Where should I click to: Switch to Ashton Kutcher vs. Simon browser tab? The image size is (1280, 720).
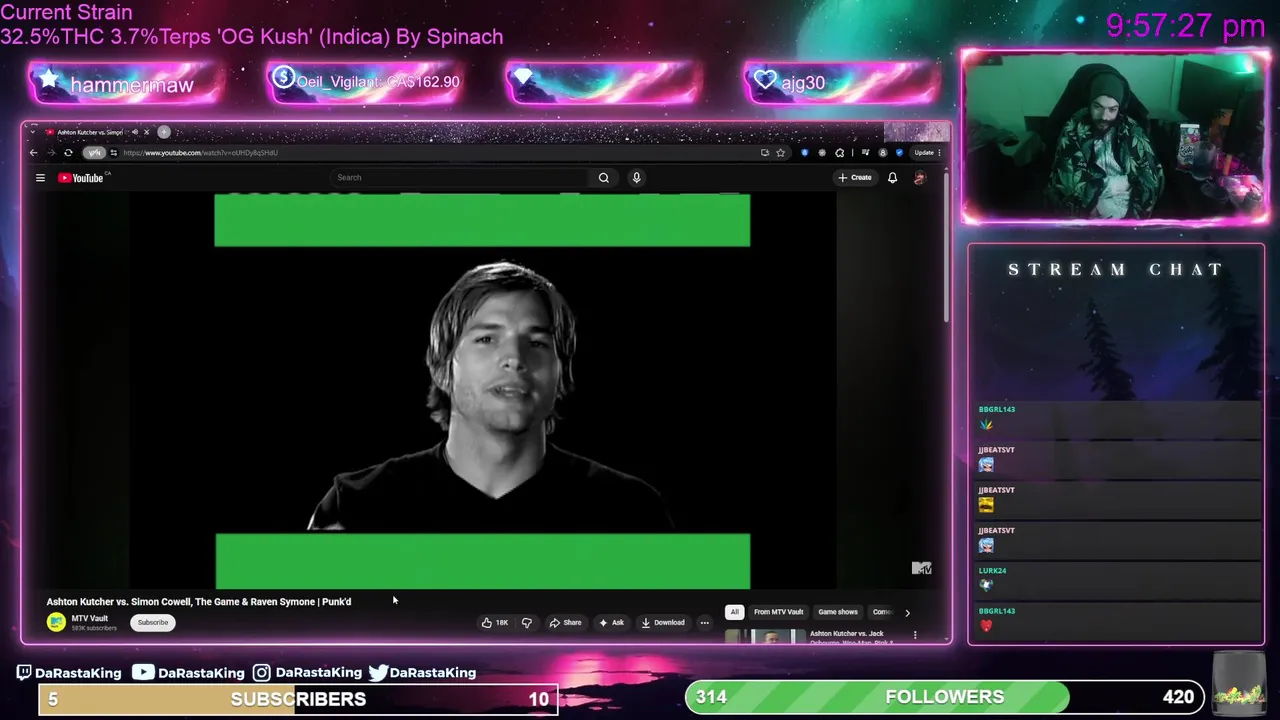(x=90, y=132)
